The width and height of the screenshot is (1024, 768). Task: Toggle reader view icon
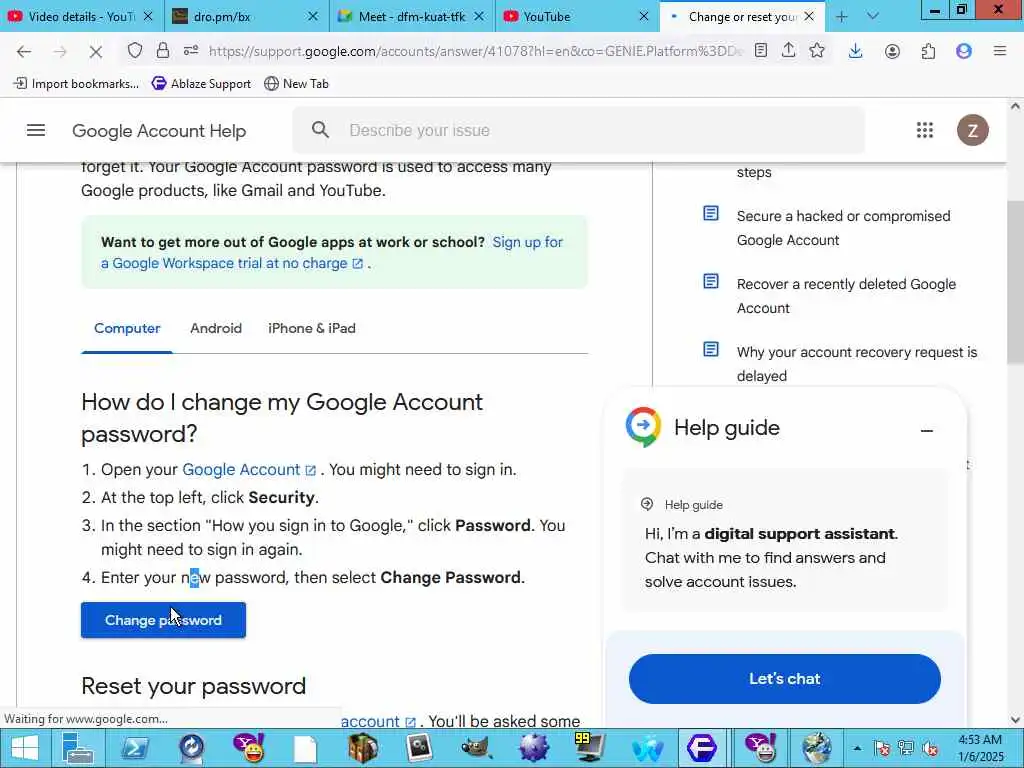(761, 50)
